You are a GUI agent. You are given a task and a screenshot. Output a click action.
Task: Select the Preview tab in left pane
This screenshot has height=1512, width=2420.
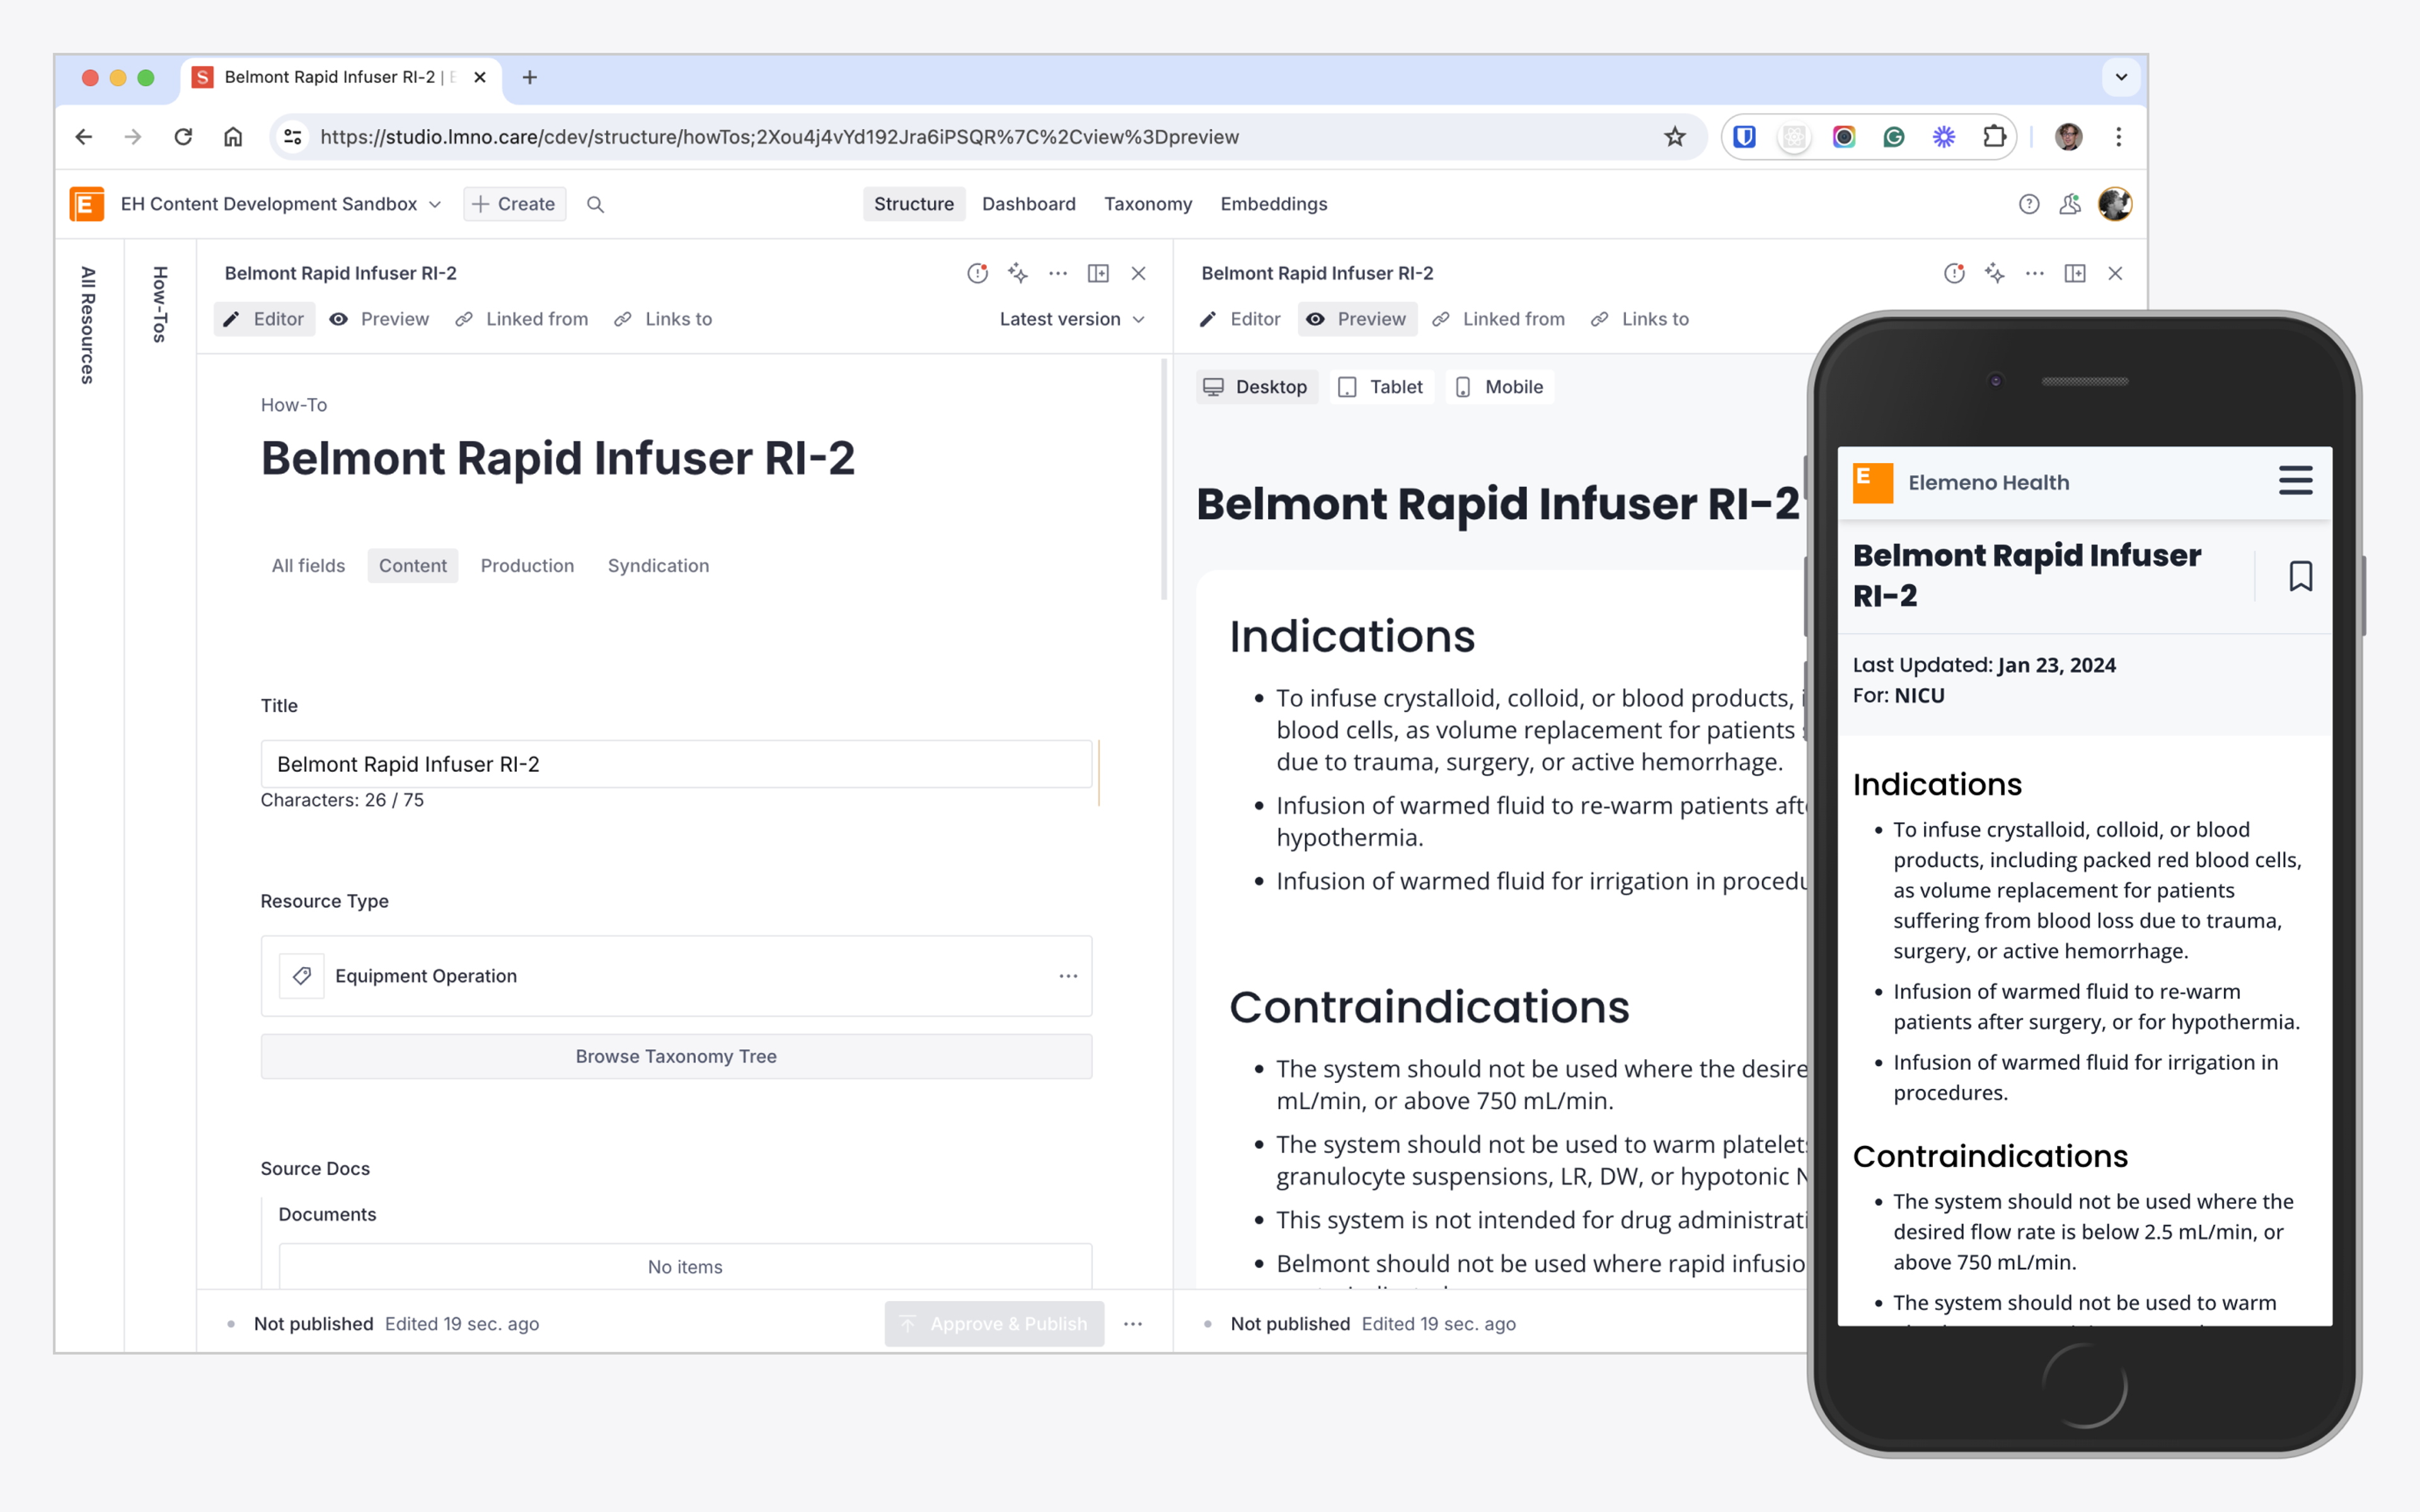point(380,319)
